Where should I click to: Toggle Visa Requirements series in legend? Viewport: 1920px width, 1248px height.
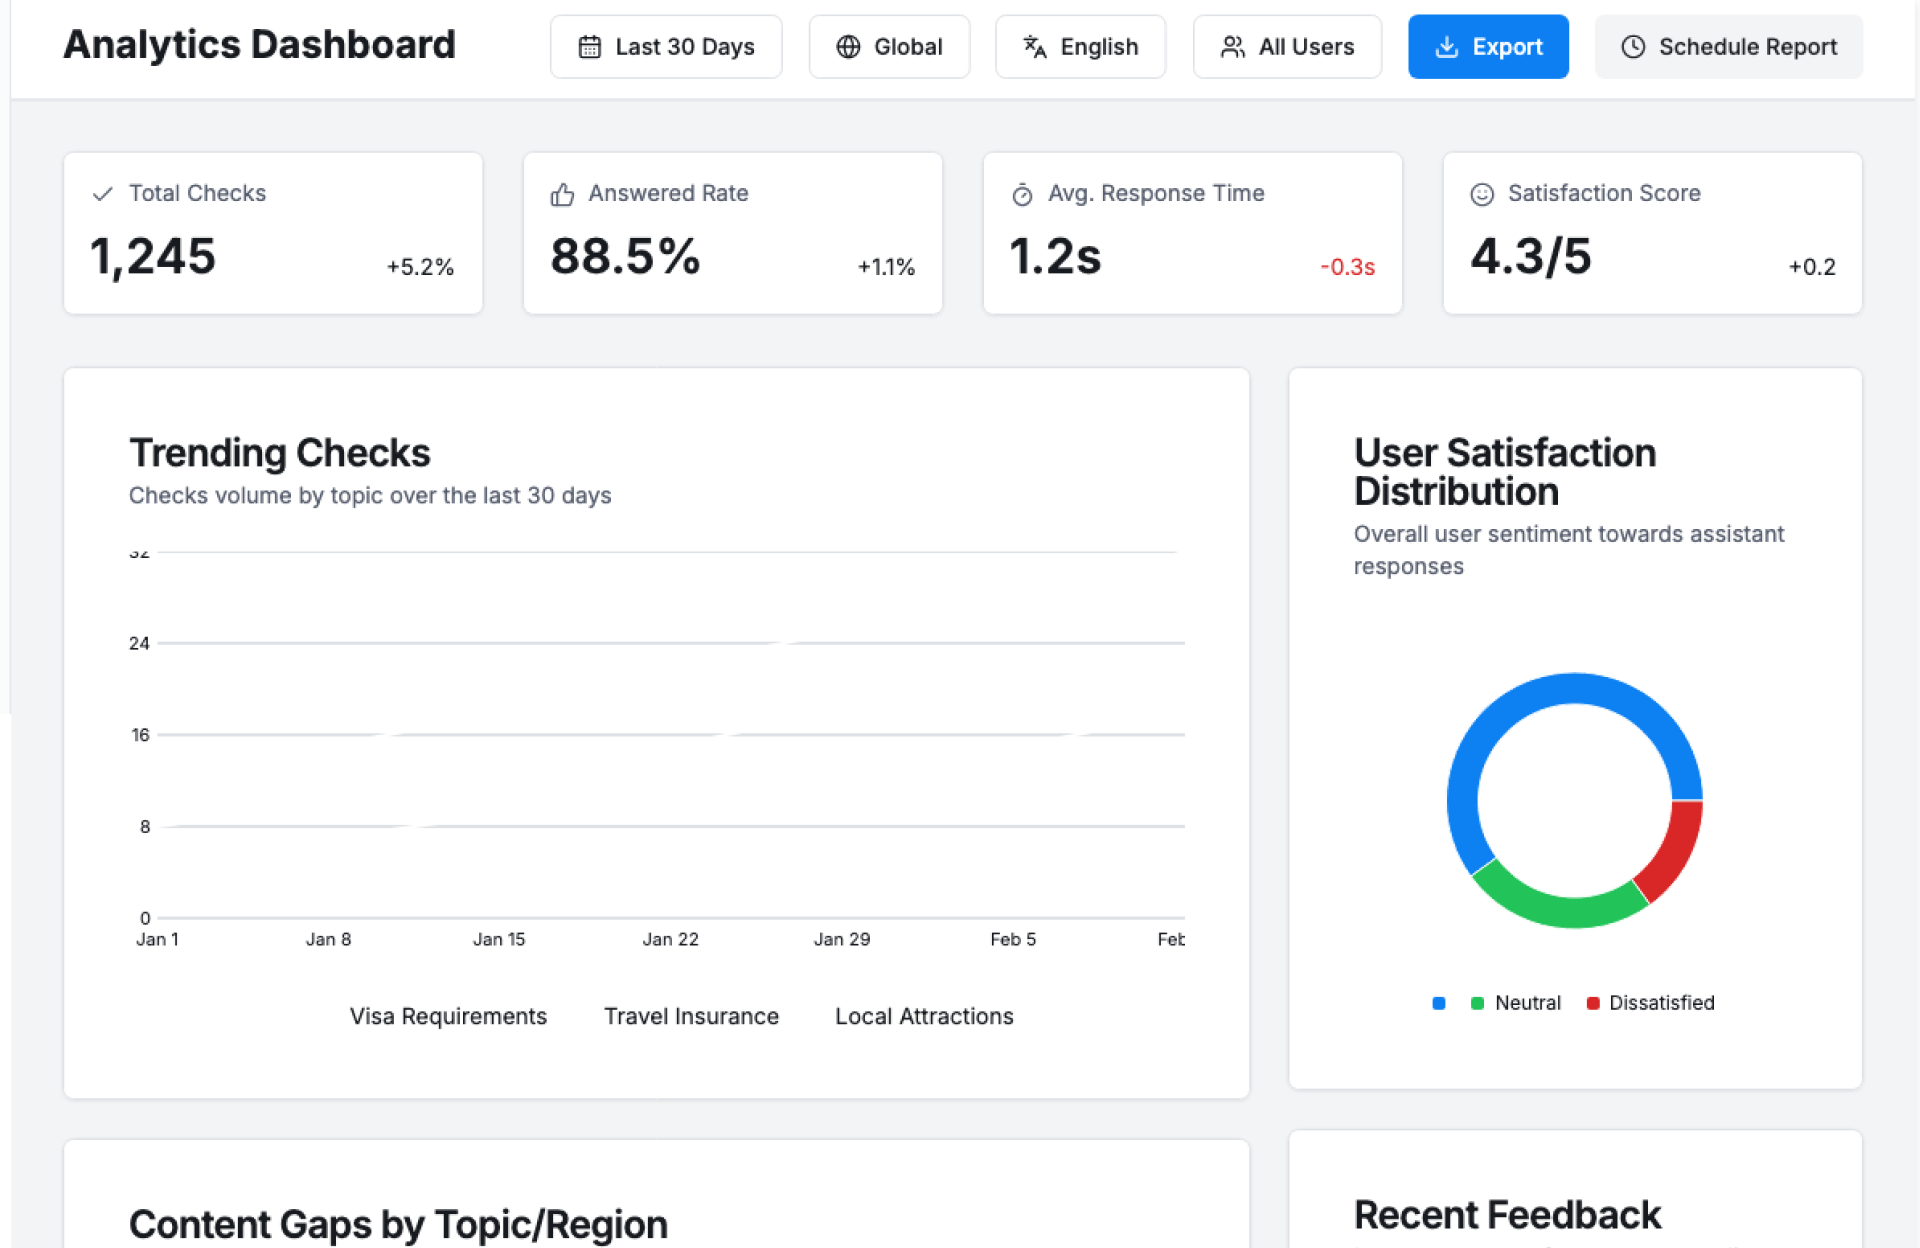click(447, 1016)
